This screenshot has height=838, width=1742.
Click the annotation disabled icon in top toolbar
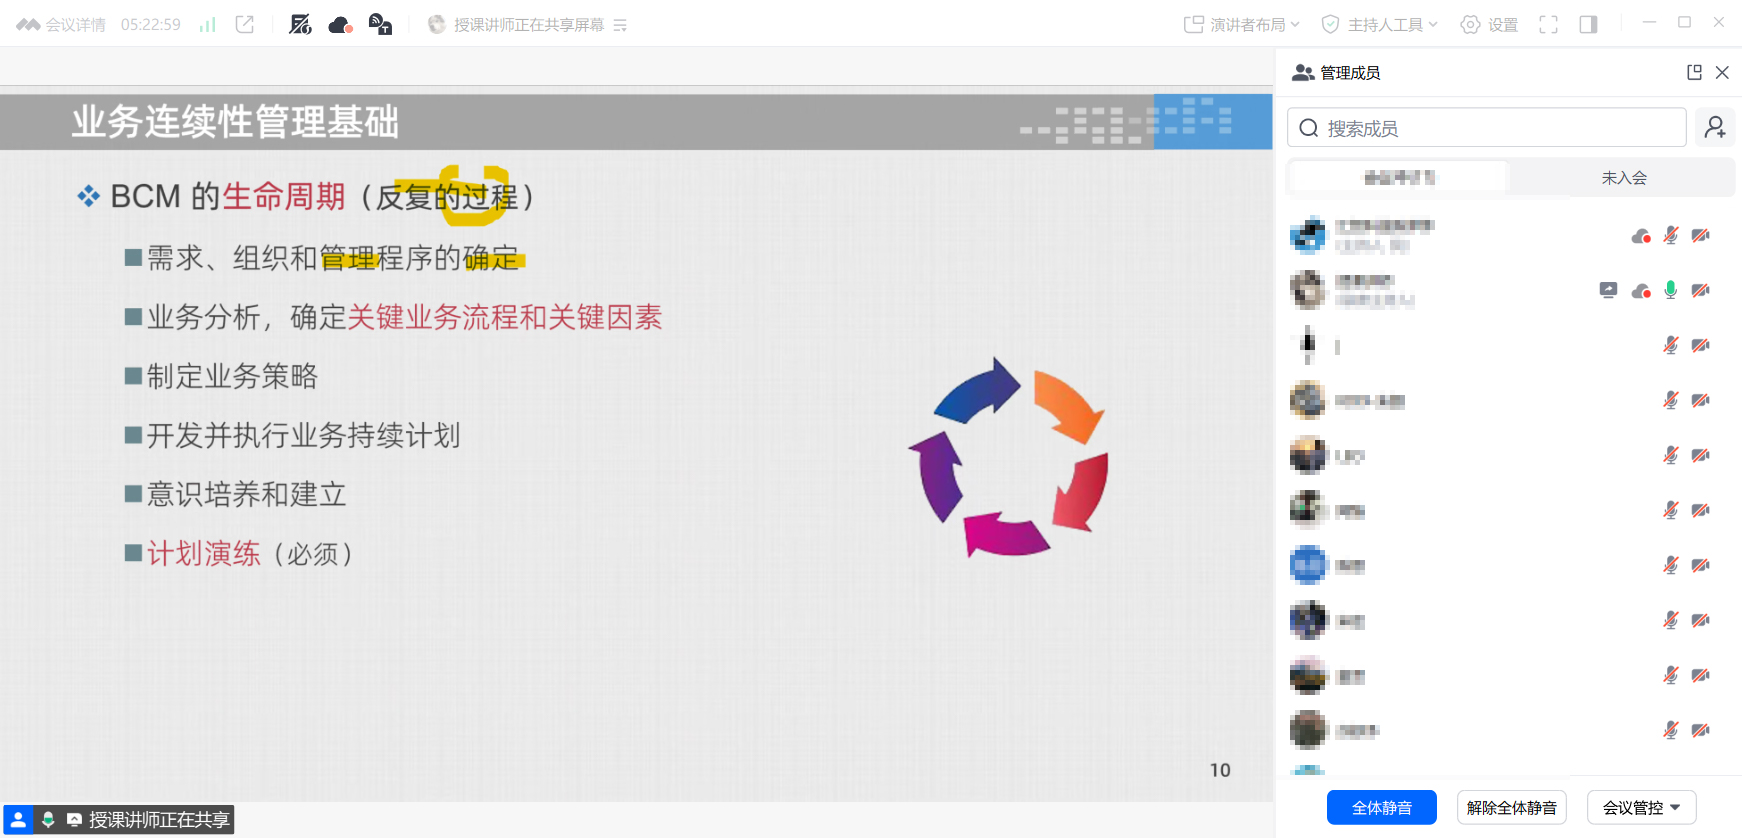300,25
